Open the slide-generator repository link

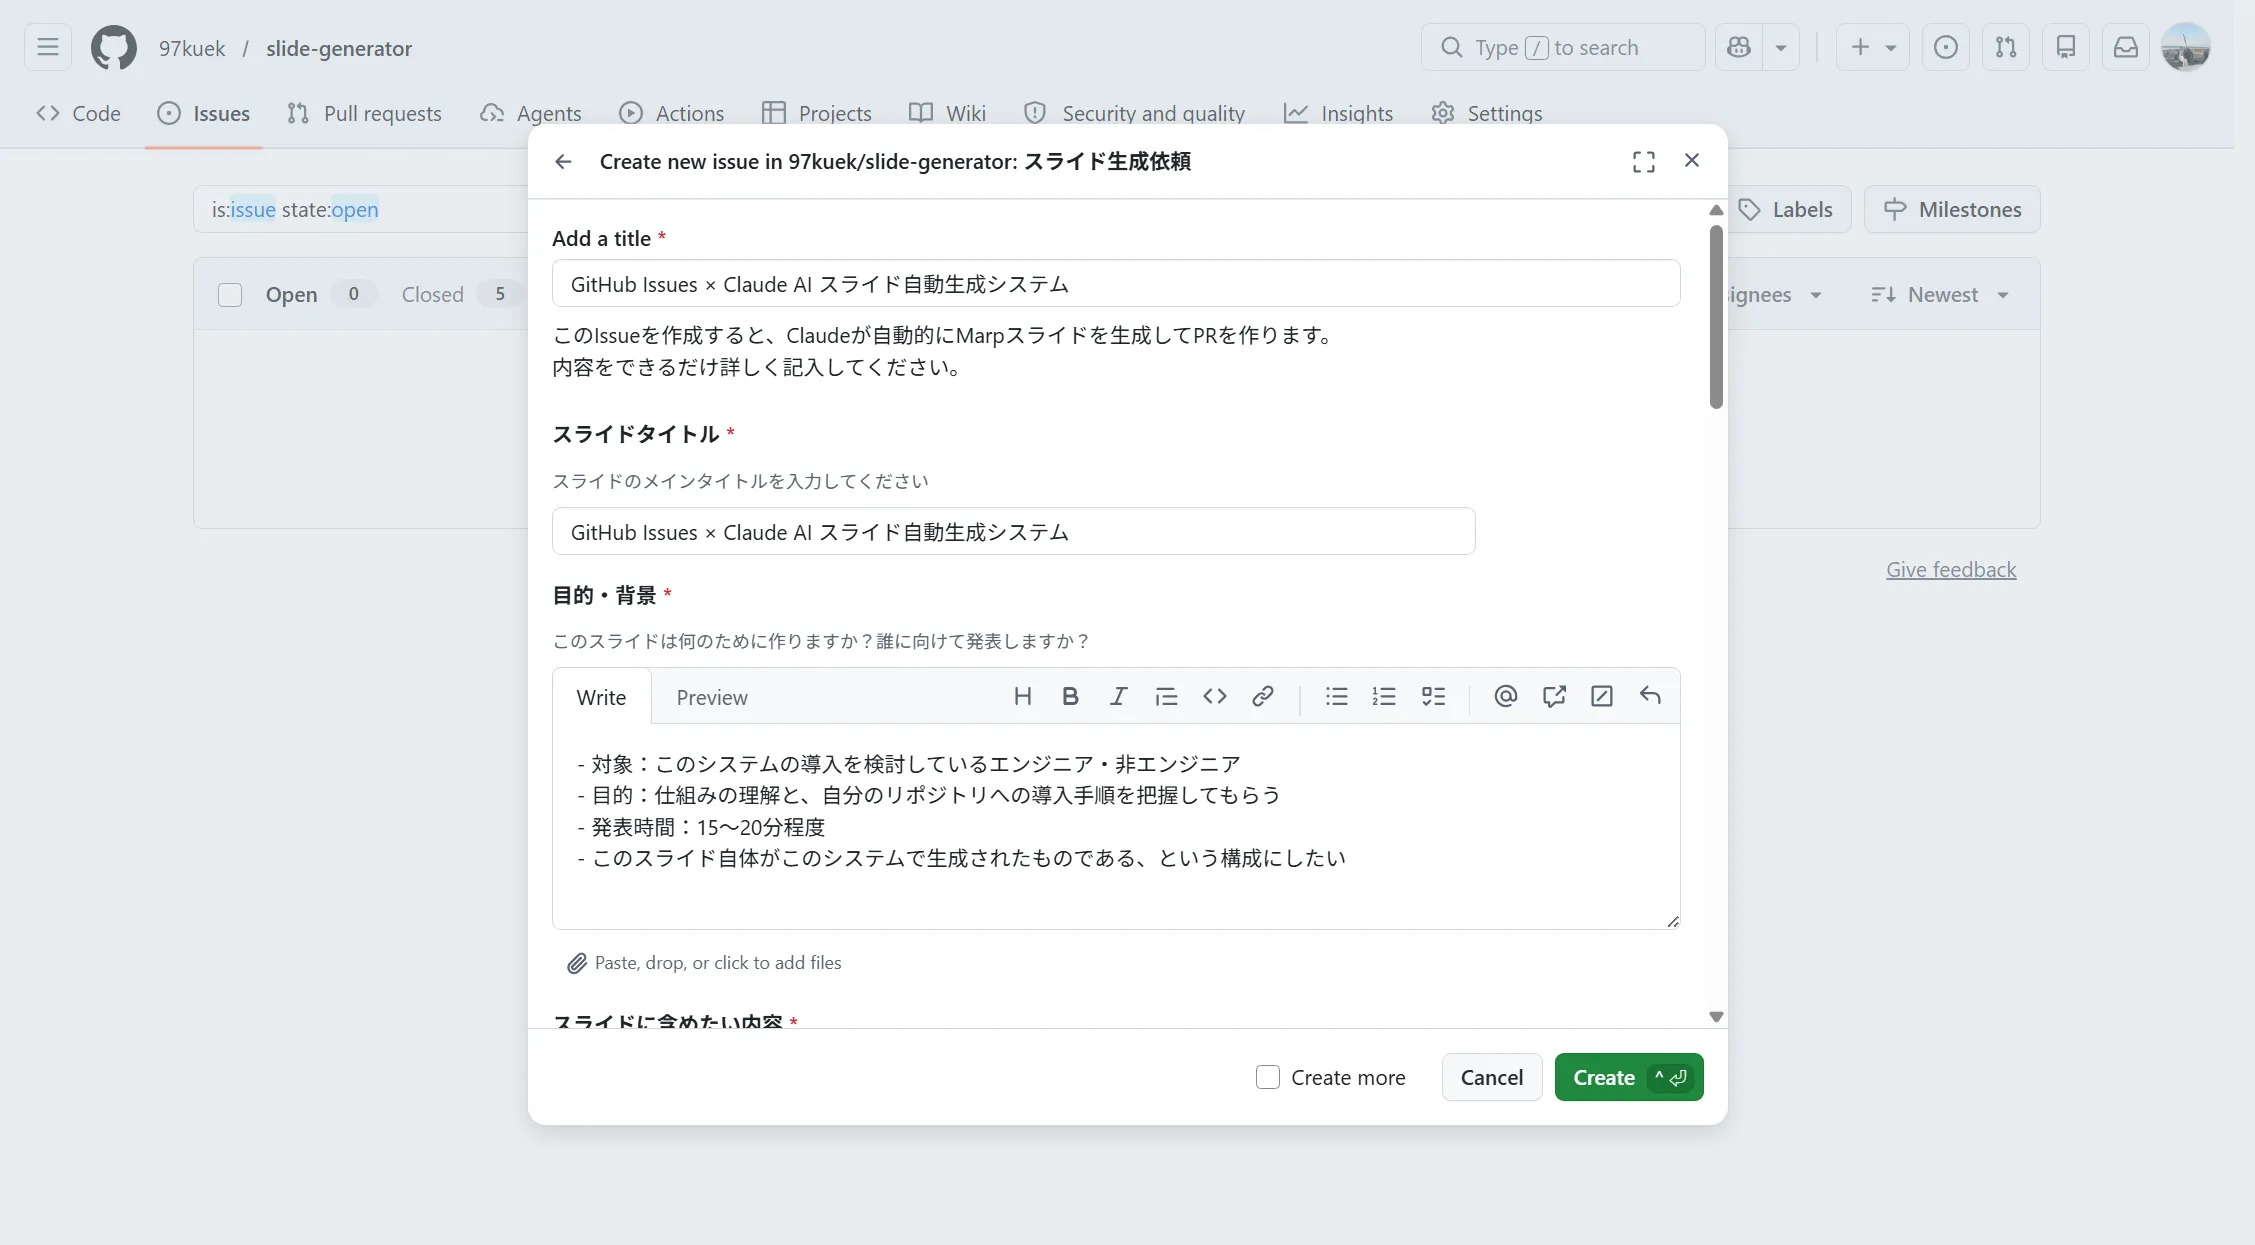339,48
